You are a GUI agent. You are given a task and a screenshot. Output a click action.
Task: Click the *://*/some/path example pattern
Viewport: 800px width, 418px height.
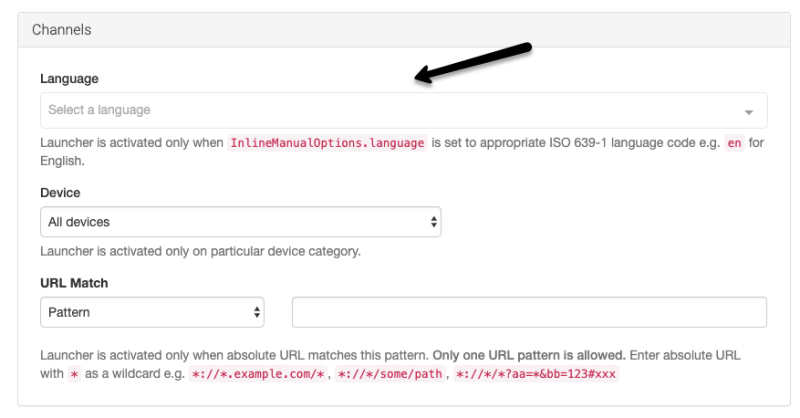tap(390, 374)
